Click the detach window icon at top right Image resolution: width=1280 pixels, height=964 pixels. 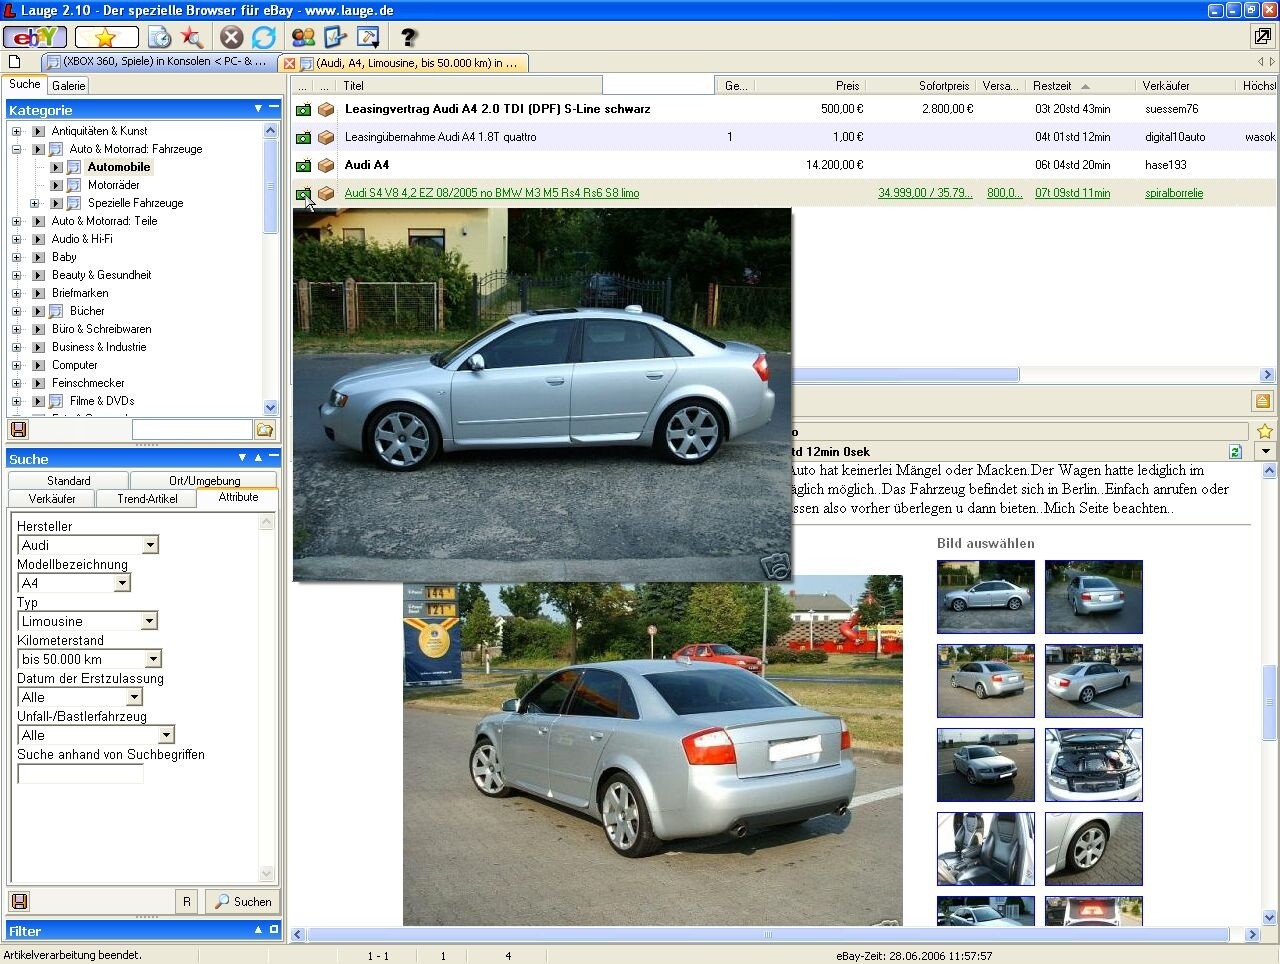(1263, 36)
